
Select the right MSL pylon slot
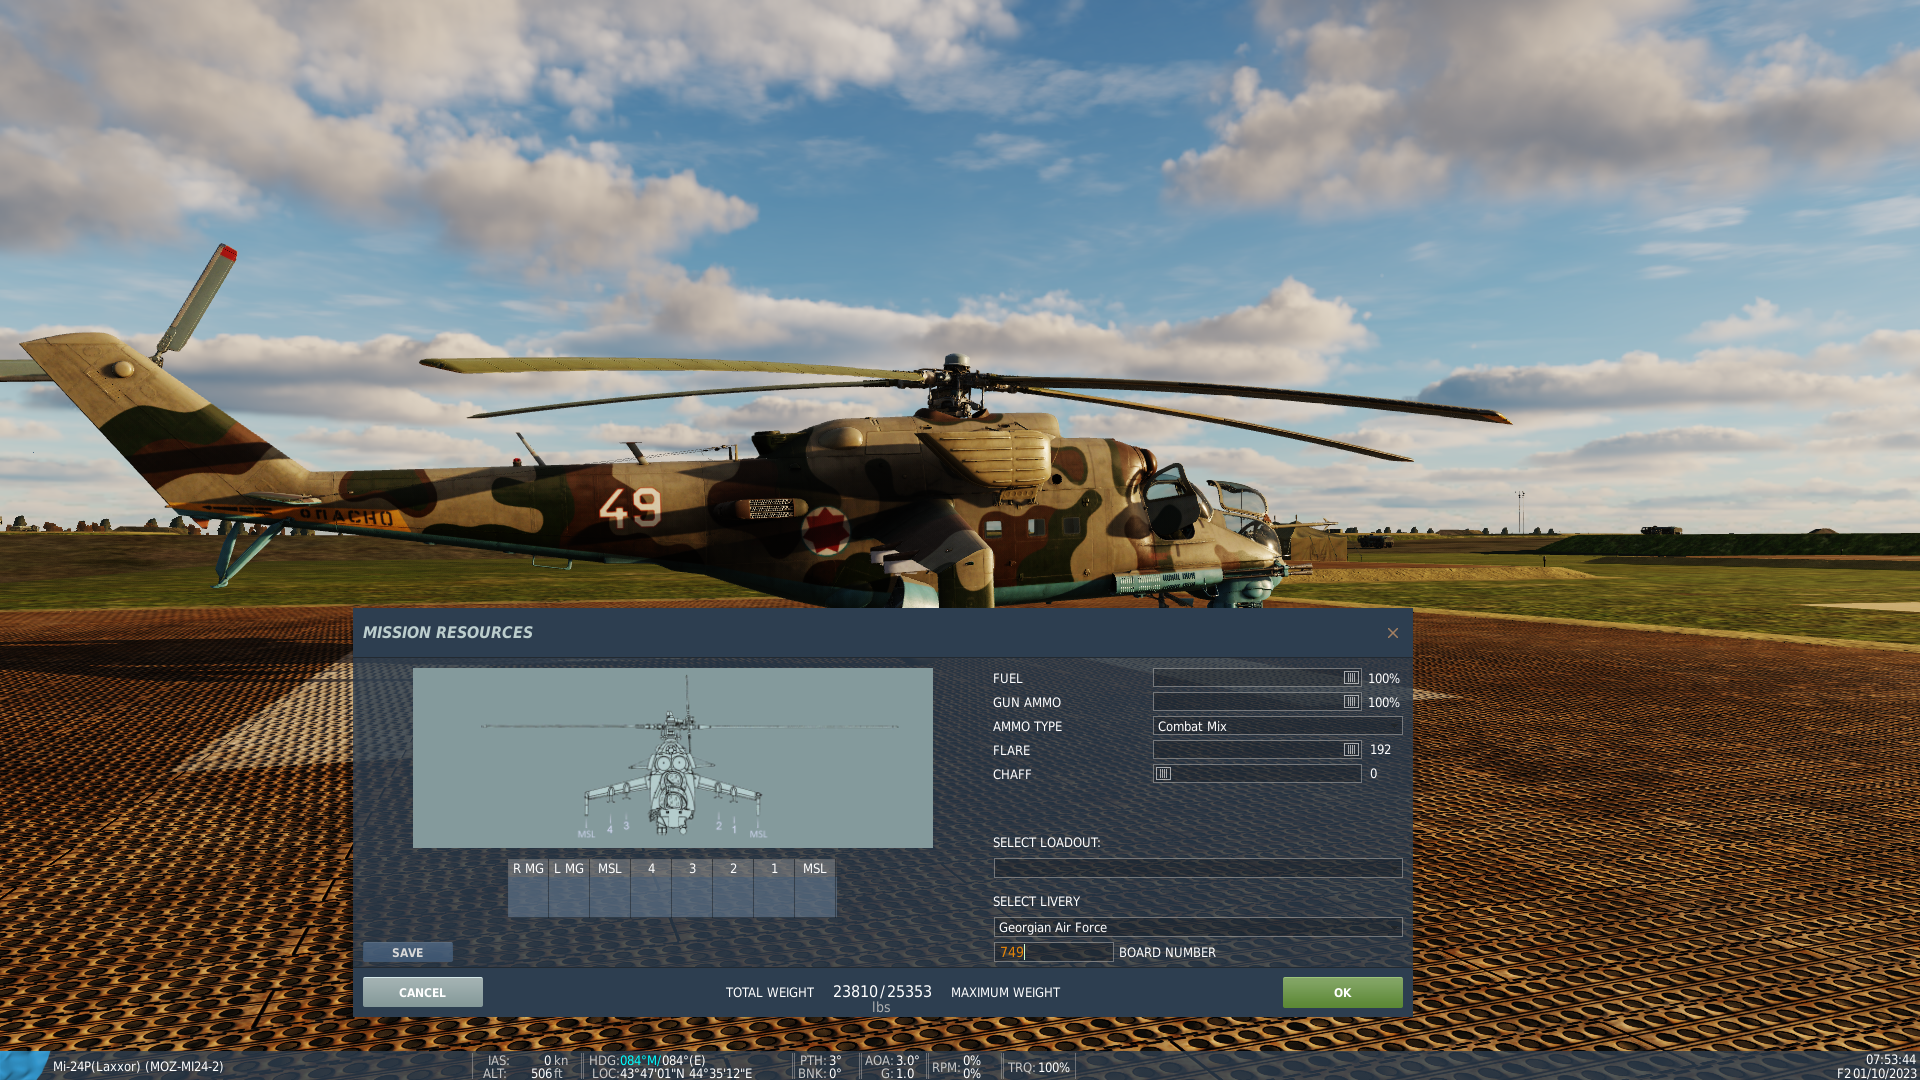[x=815, y=888]
